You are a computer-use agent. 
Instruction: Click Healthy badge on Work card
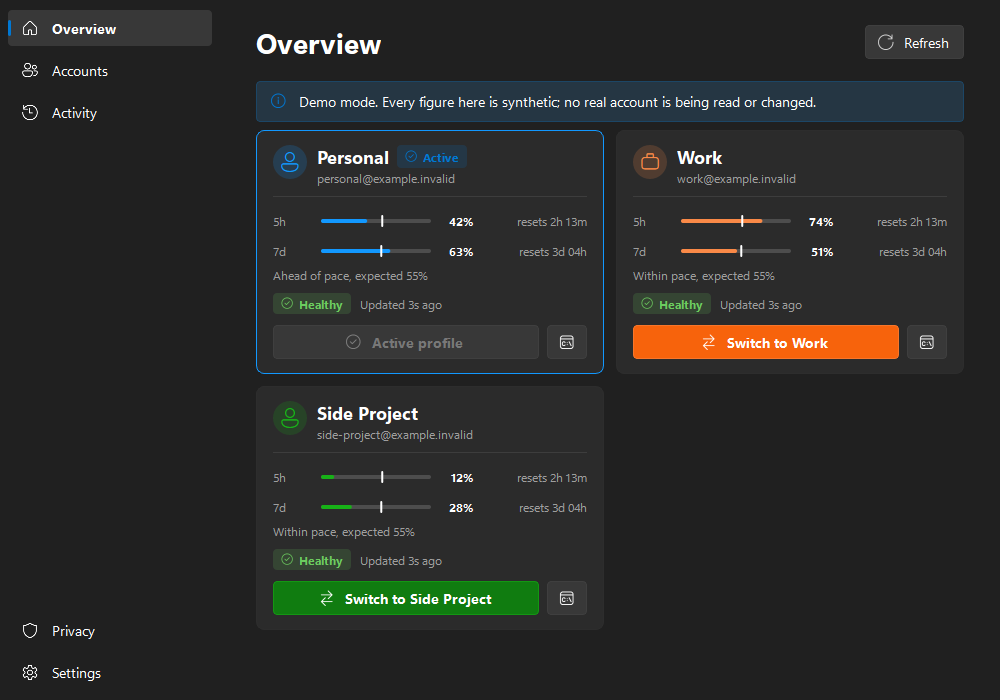click(x=672, y=304)
